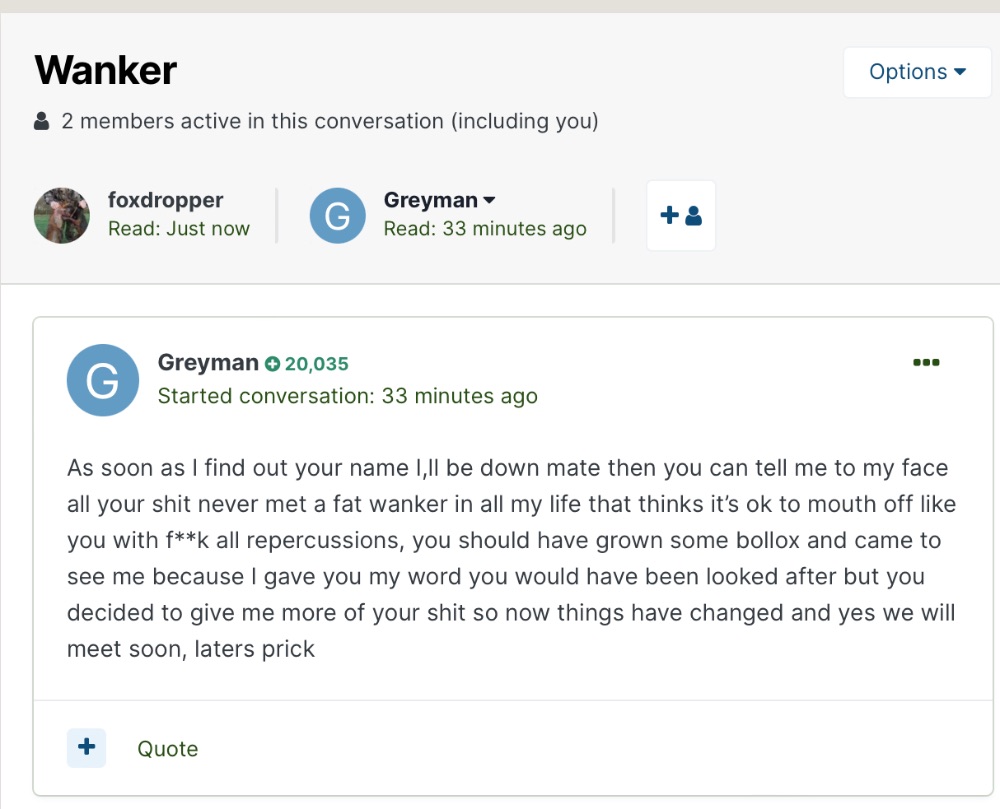Click the 20,035 reputation count
This screenshot has width=1000, height=809.
316,364
